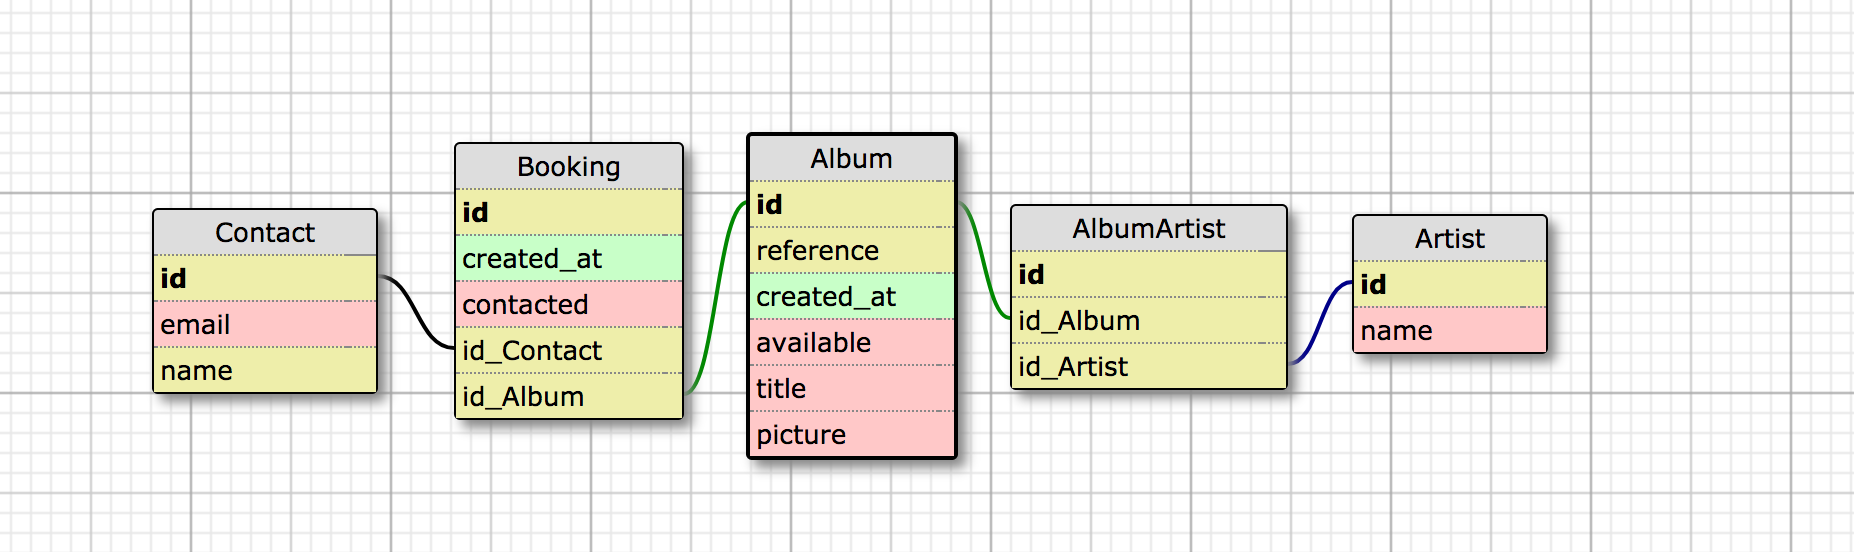
Task: Select the name row in Contact table
Action: click(x=265, y=370)
